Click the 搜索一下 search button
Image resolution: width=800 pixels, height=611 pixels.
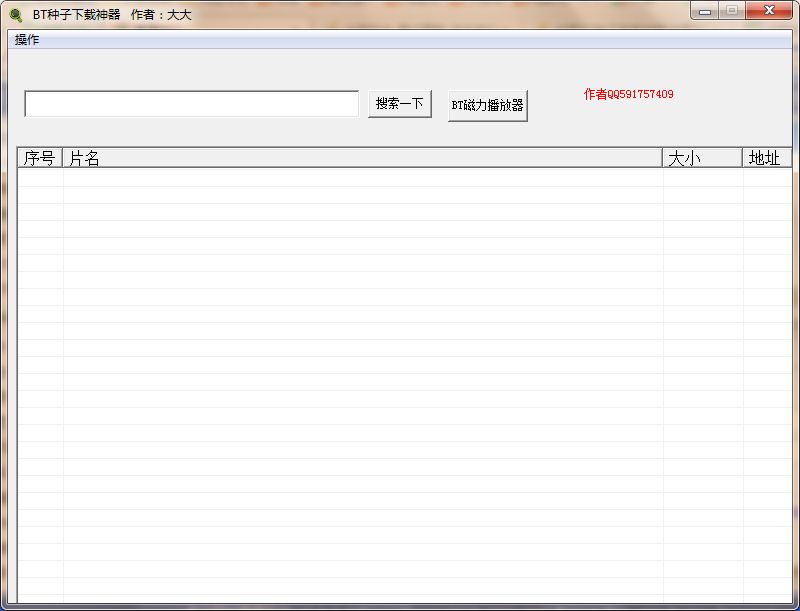400,104
